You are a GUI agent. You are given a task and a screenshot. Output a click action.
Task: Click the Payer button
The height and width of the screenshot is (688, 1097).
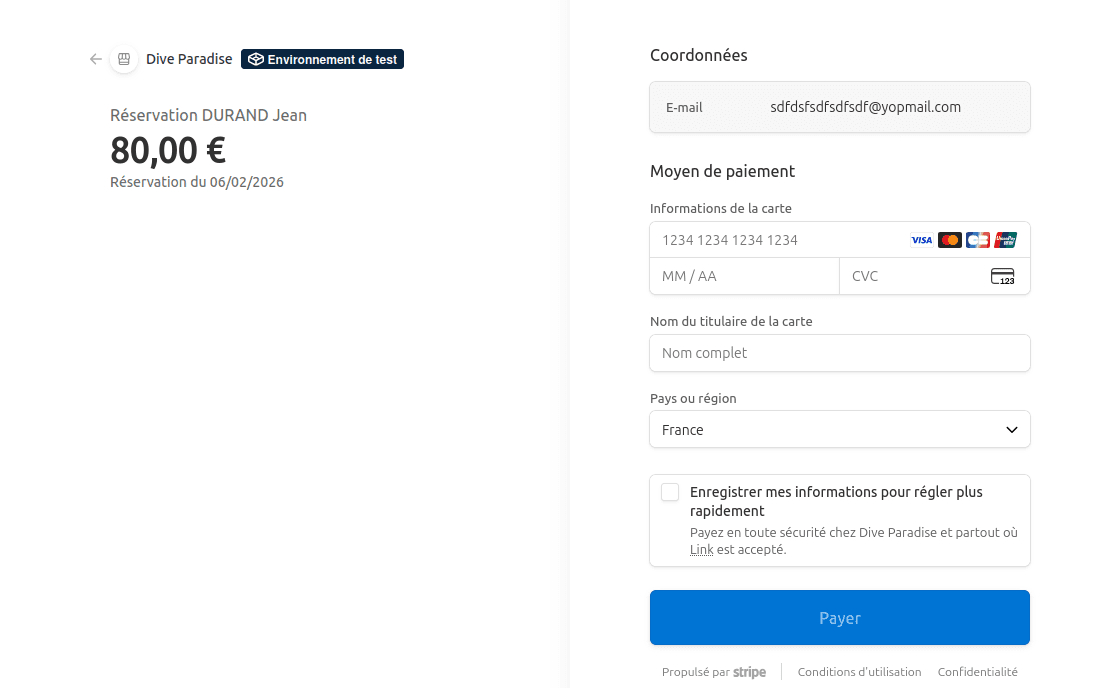tap(840, 617)
